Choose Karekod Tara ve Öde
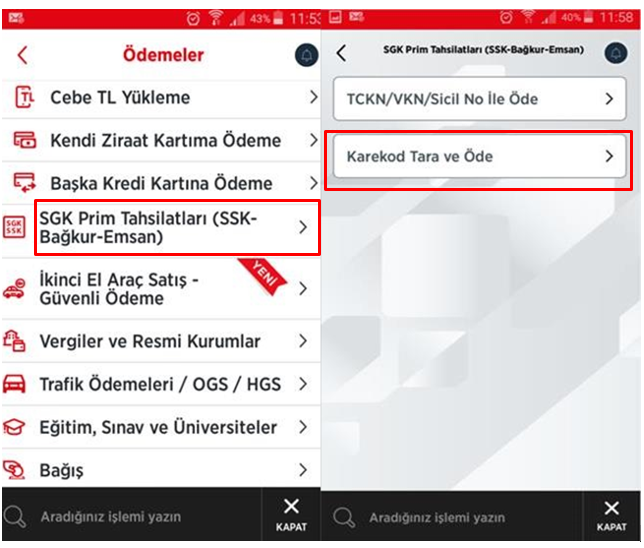 click(479, 156)
